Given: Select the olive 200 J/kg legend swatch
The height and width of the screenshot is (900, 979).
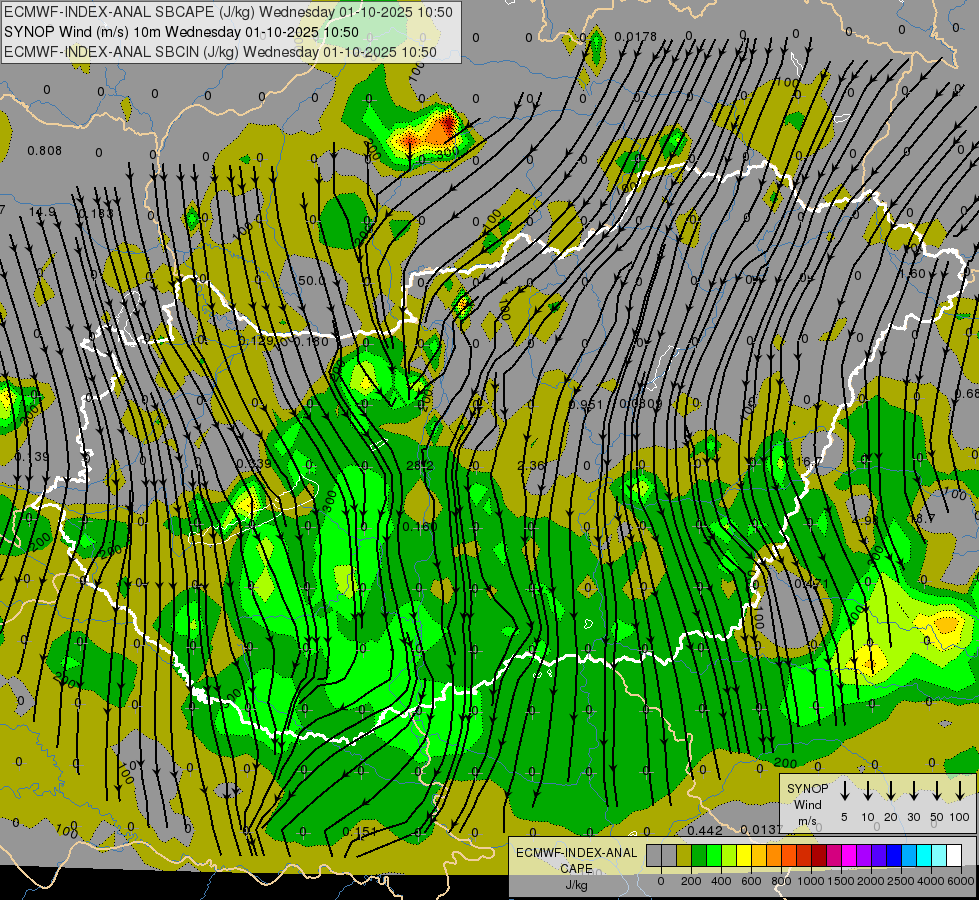Looking at the screenshot, I should (684, 855).
